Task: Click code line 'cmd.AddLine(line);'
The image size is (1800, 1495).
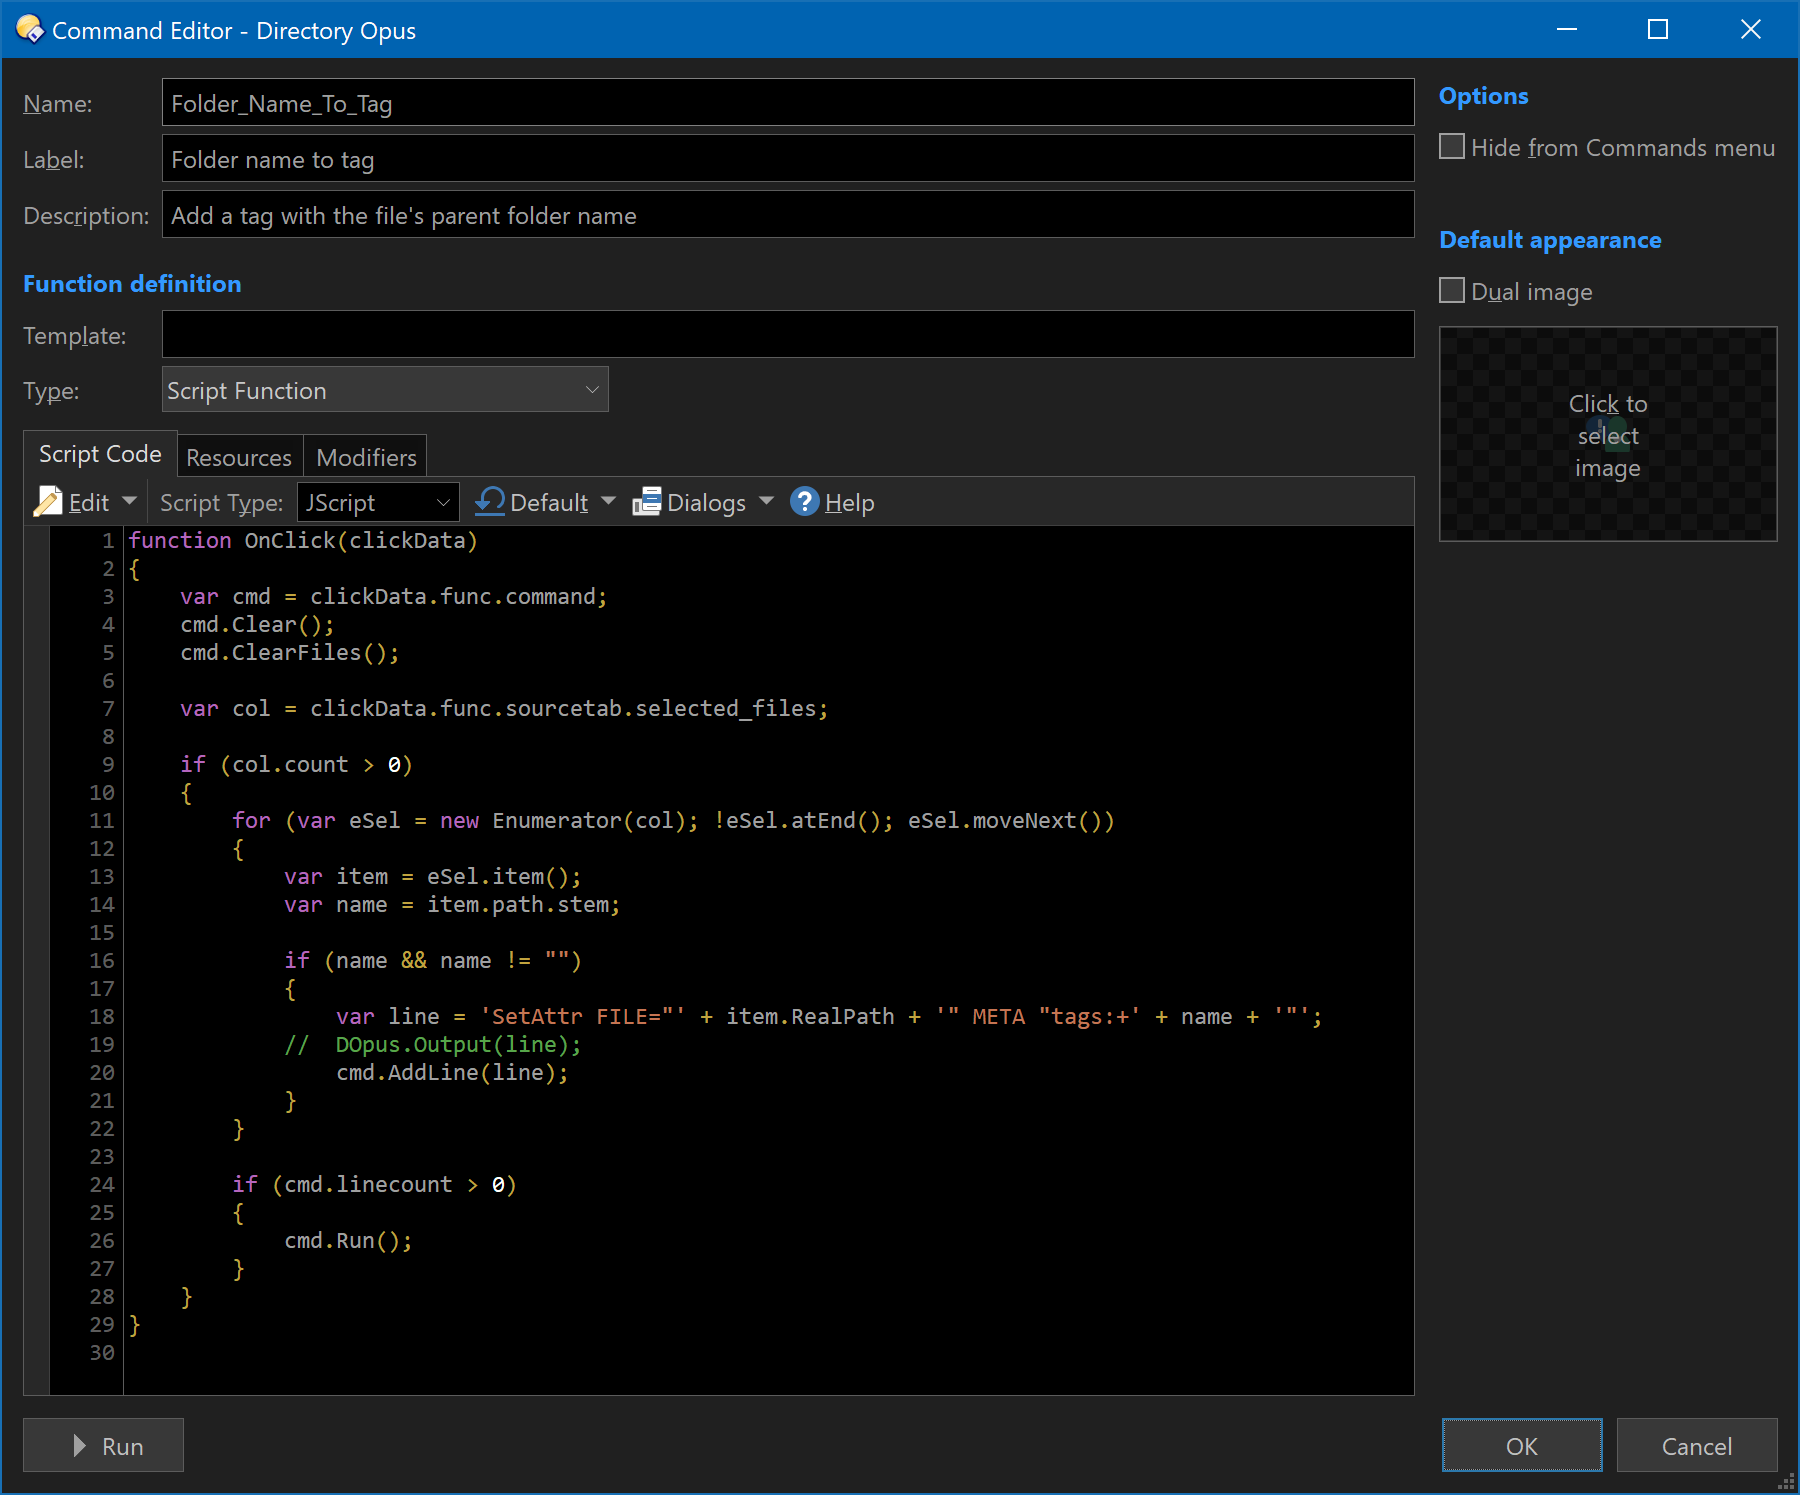Action: 452,1072
